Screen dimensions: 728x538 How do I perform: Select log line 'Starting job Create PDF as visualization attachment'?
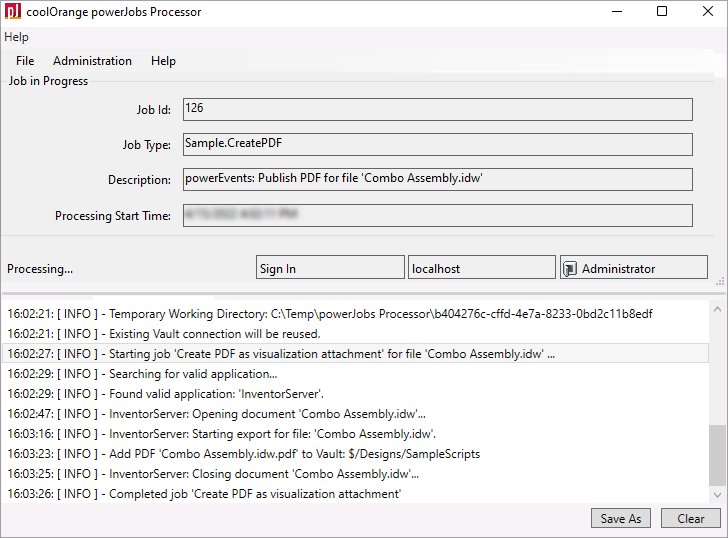tap(356, 354)
